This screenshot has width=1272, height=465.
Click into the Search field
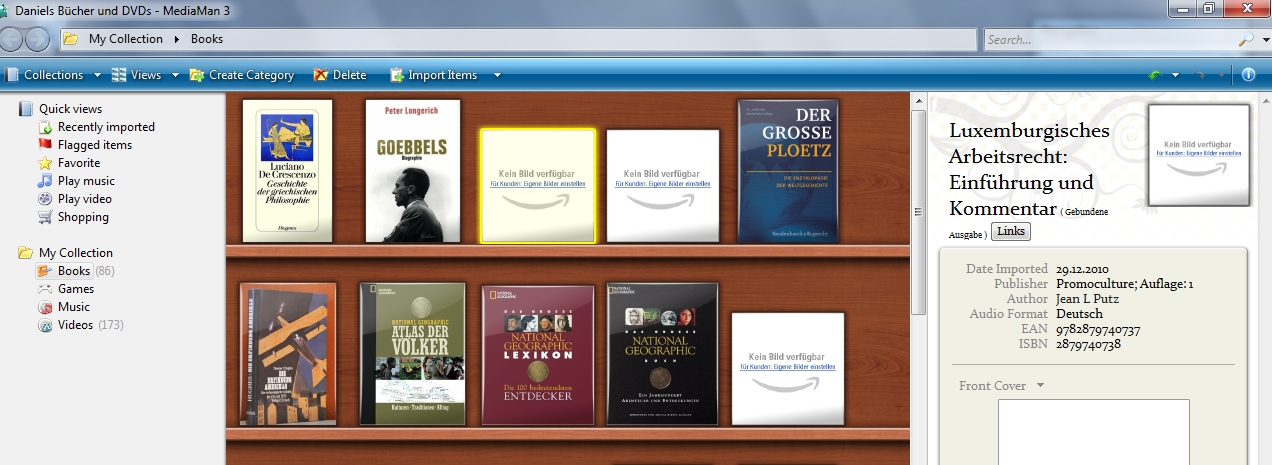click(x=1108, y=40)
